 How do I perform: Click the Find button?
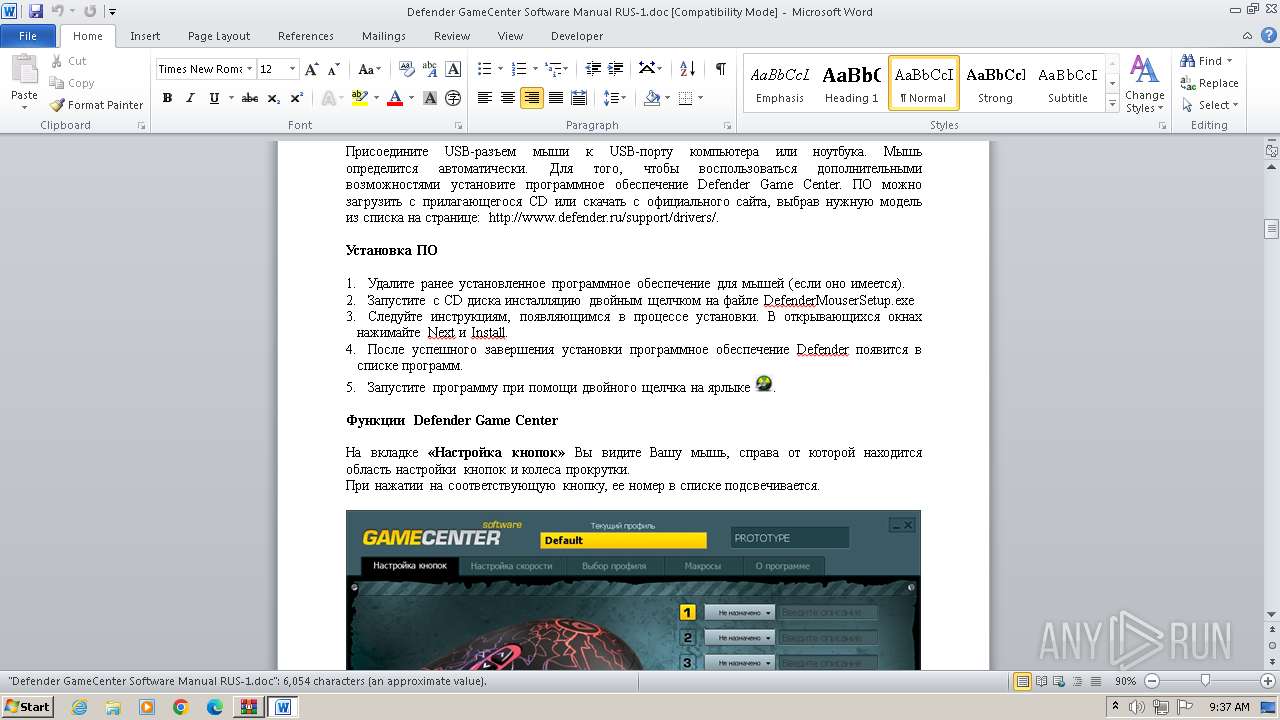click(x=1207, y=61)
